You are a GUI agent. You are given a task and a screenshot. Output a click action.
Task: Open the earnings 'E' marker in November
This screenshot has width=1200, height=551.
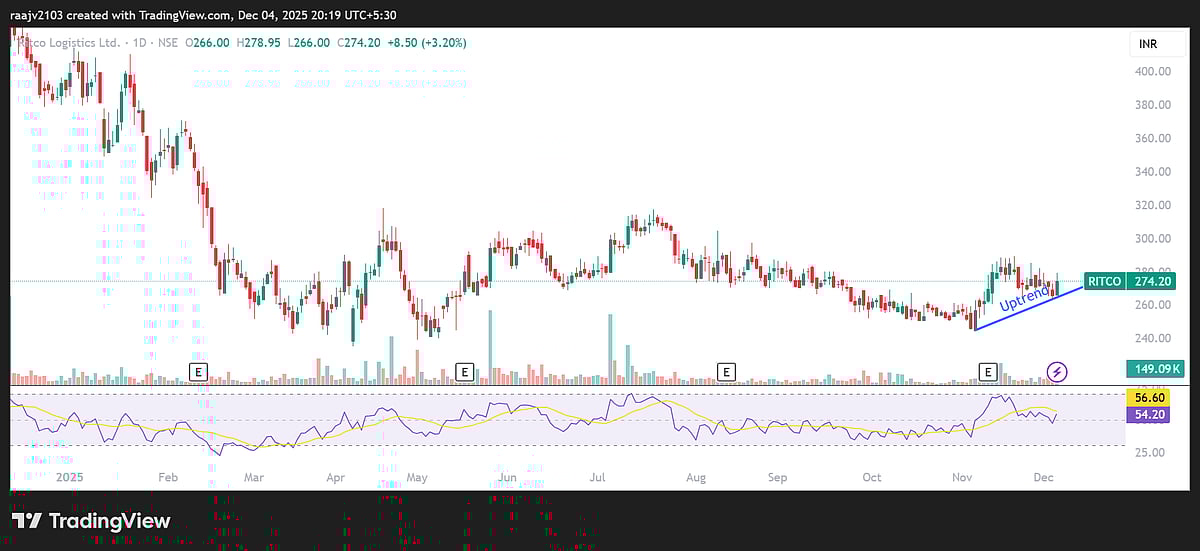click(x=988, y=372)
